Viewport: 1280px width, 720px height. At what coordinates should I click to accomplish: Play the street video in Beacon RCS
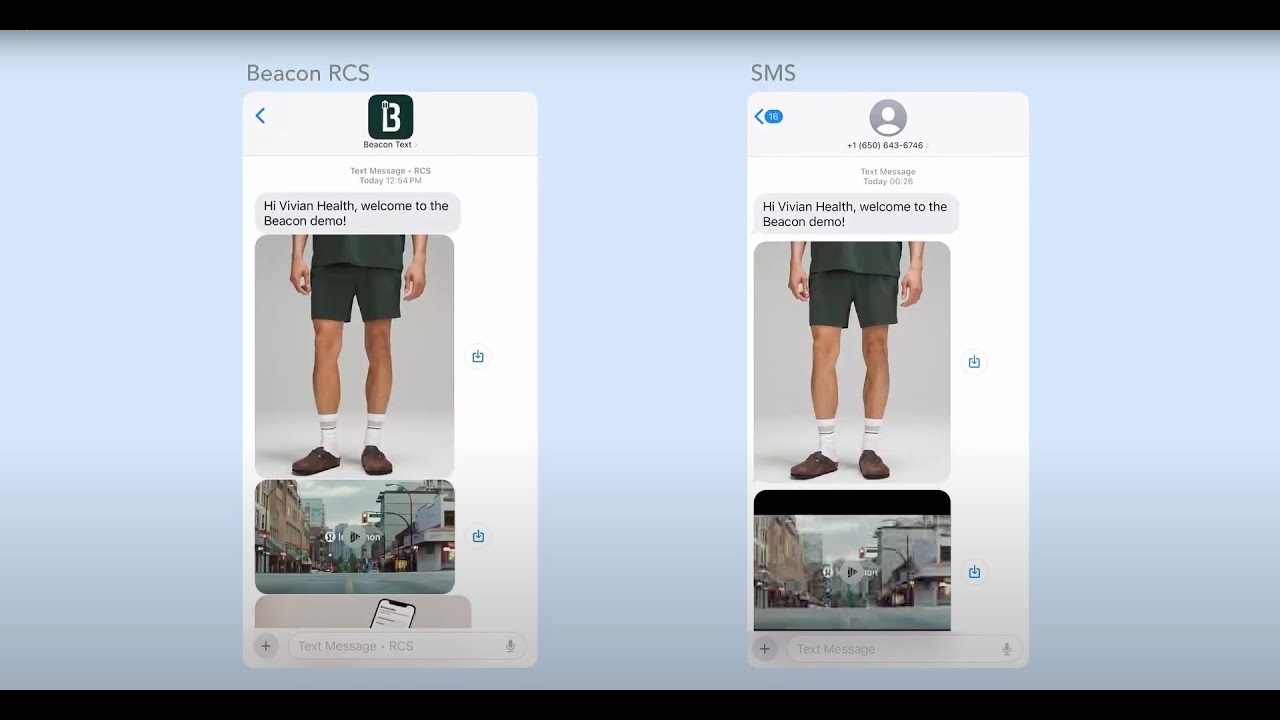pos(354,537)
